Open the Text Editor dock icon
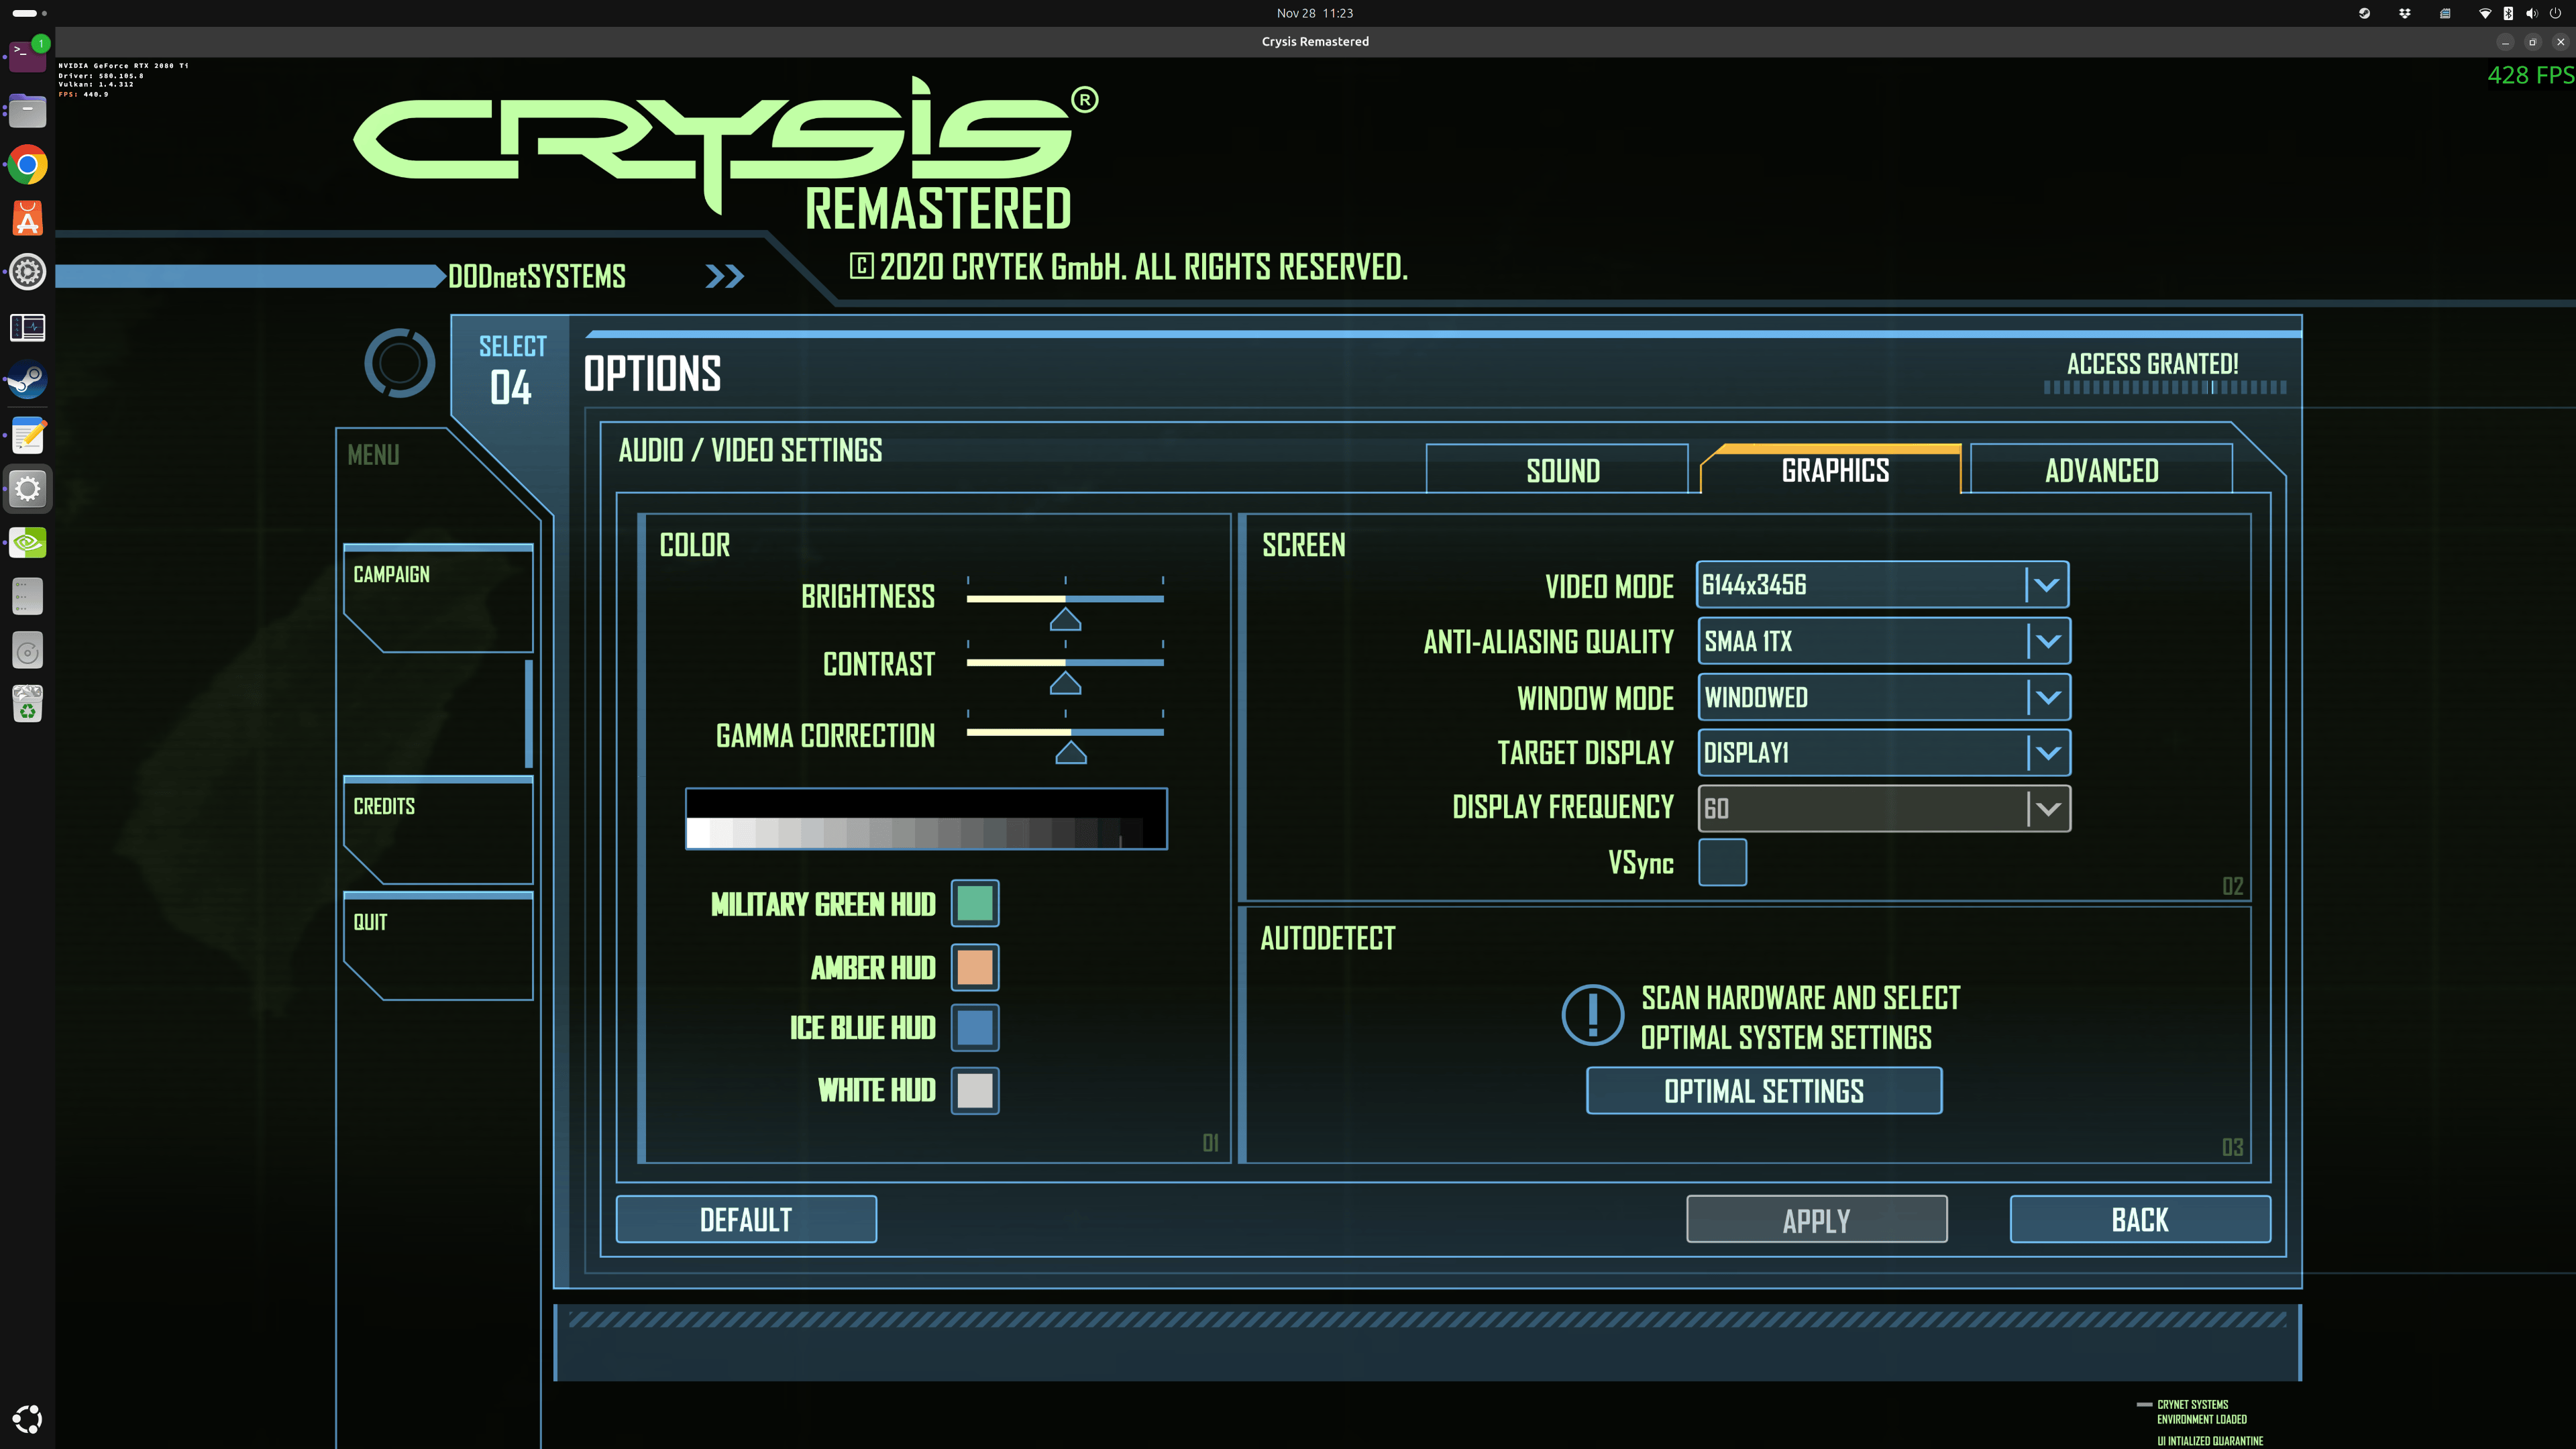Viewport: 2576px width, 1449px height. [x=27, y=435]
